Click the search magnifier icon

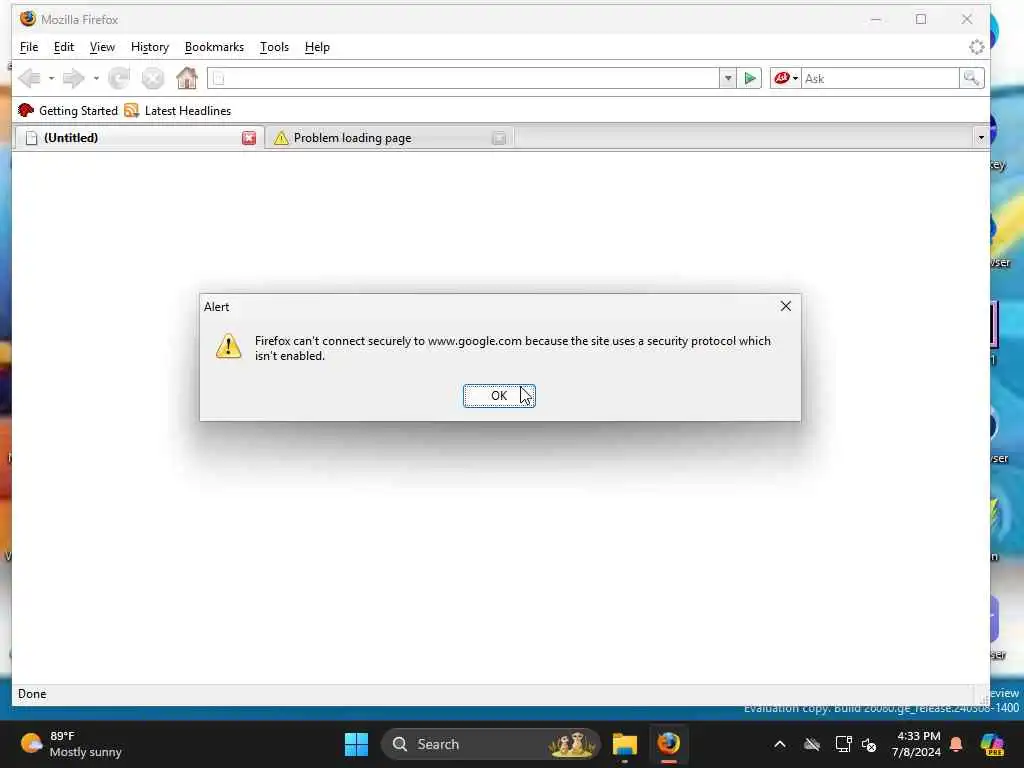pyautogui.click(x=972, y=78)
